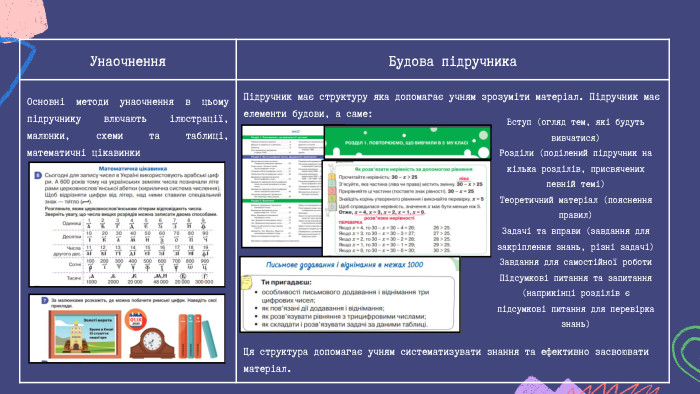This screenshot has height=394, width=700.
Task: Click the text 'елементи будови, а саме:'
Action: pyautogui.click(x=308, y=114)
